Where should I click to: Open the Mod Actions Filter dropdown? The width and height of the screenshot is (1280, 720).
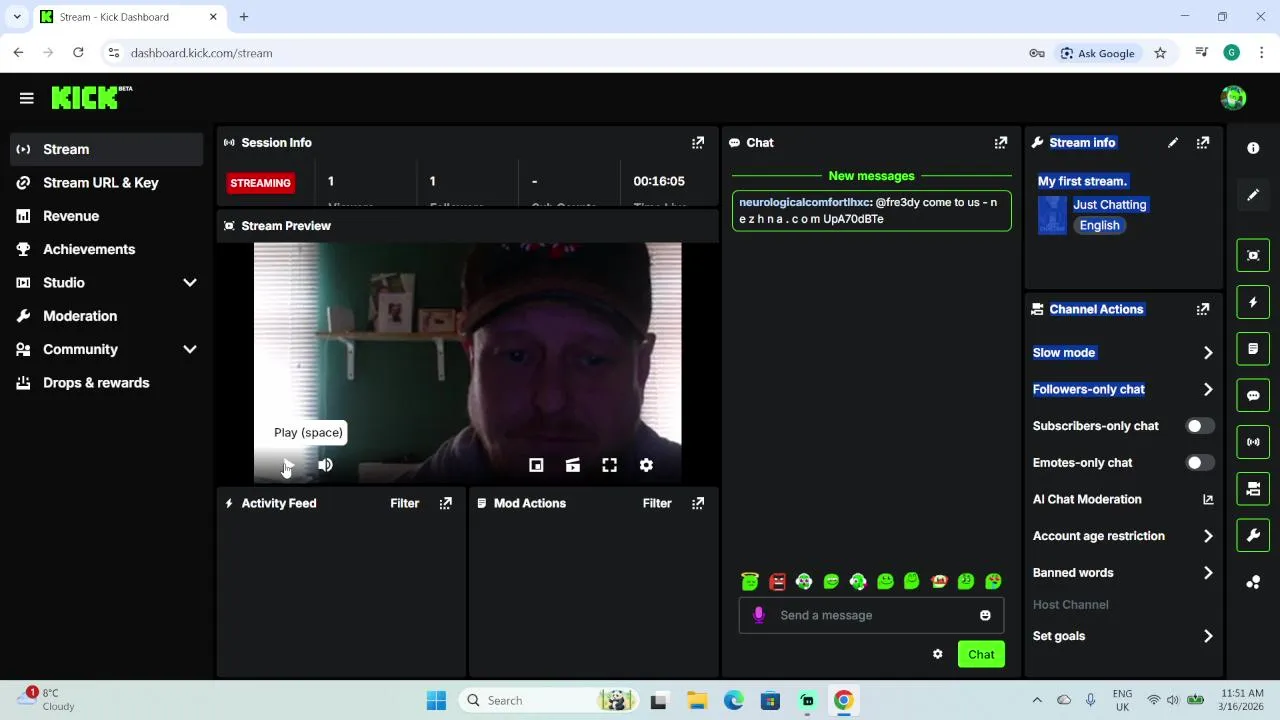657,504
